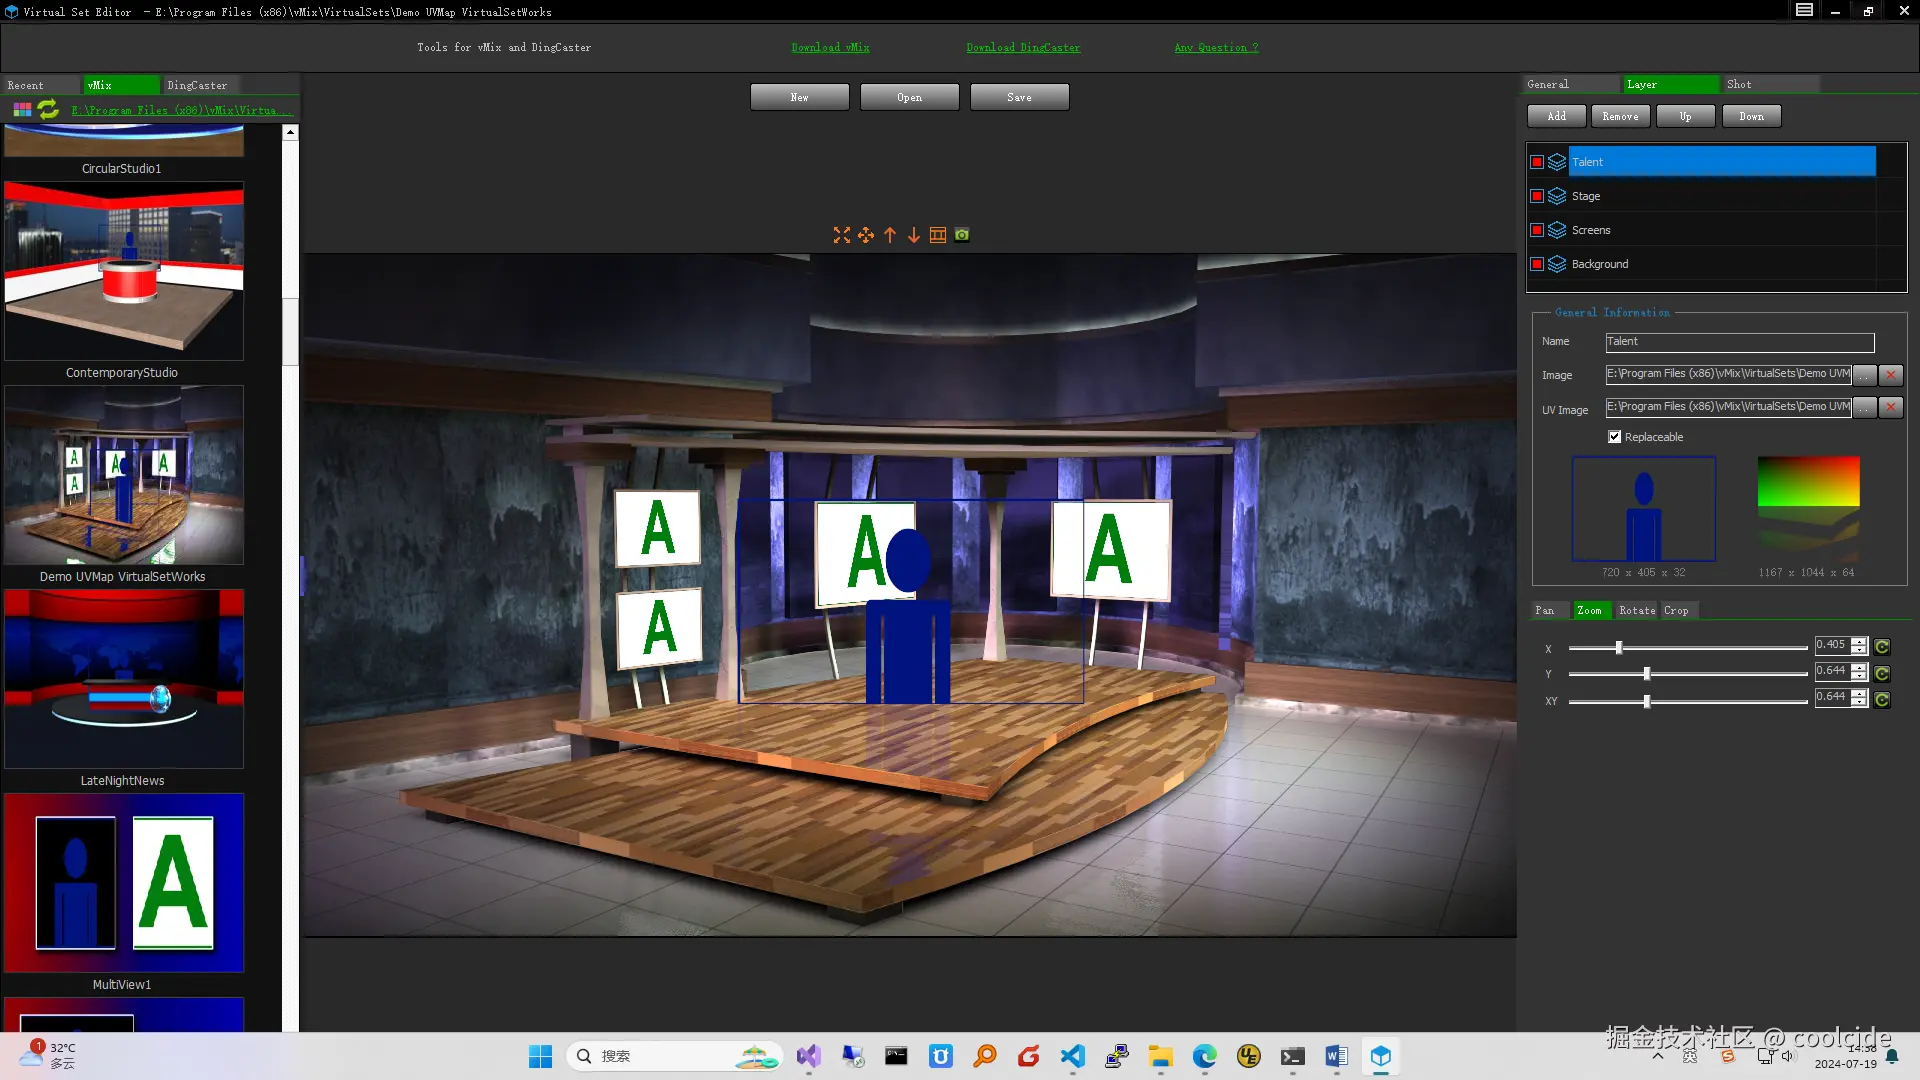Click the Talent layer stack icon

click(1557, 162)
